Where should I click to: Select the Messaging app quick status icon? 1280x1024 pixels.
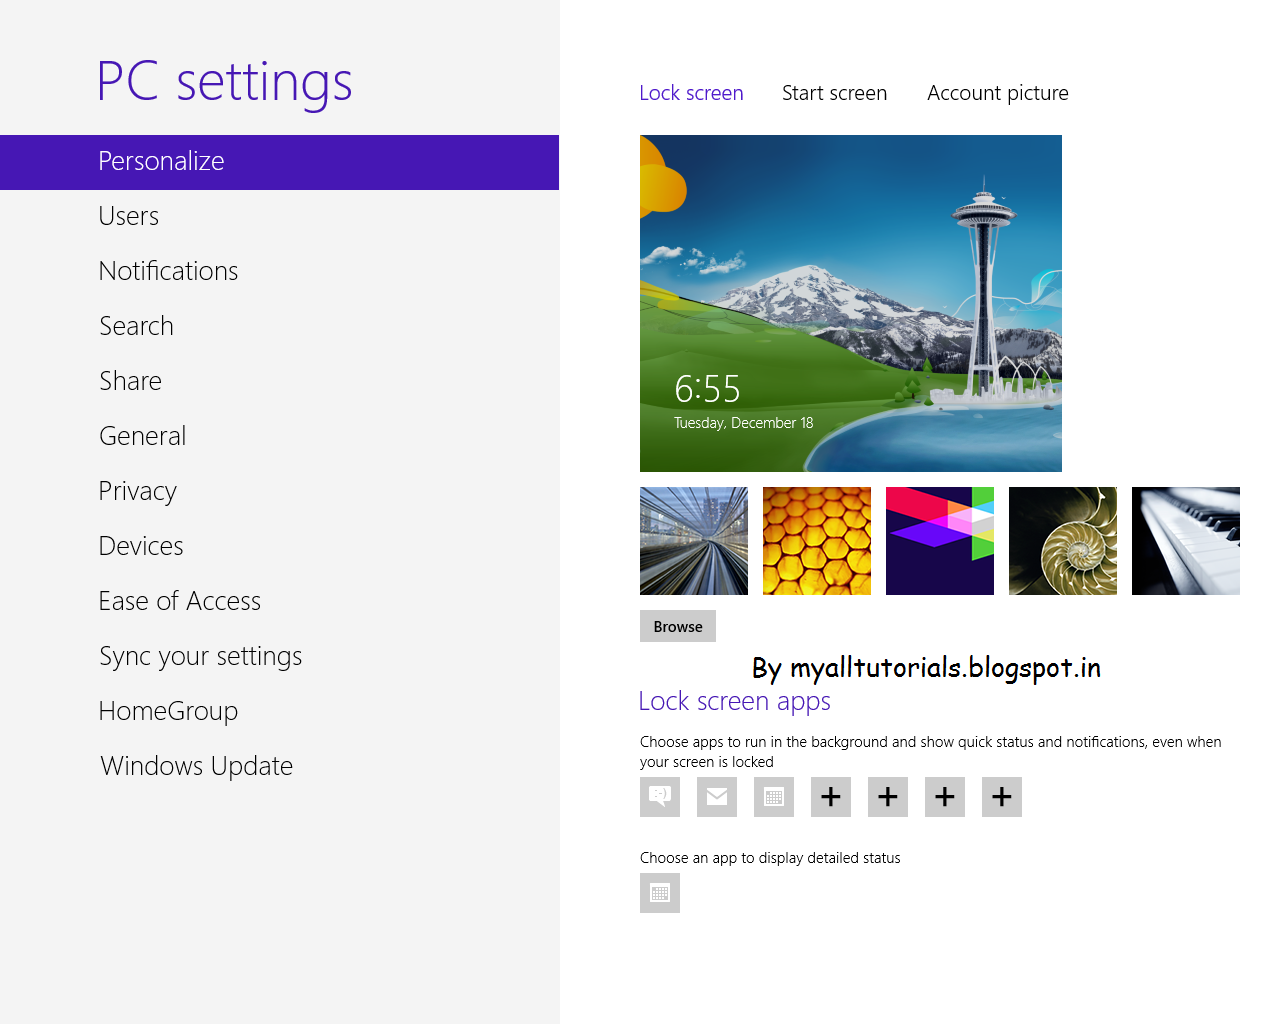tap(659, 797)
